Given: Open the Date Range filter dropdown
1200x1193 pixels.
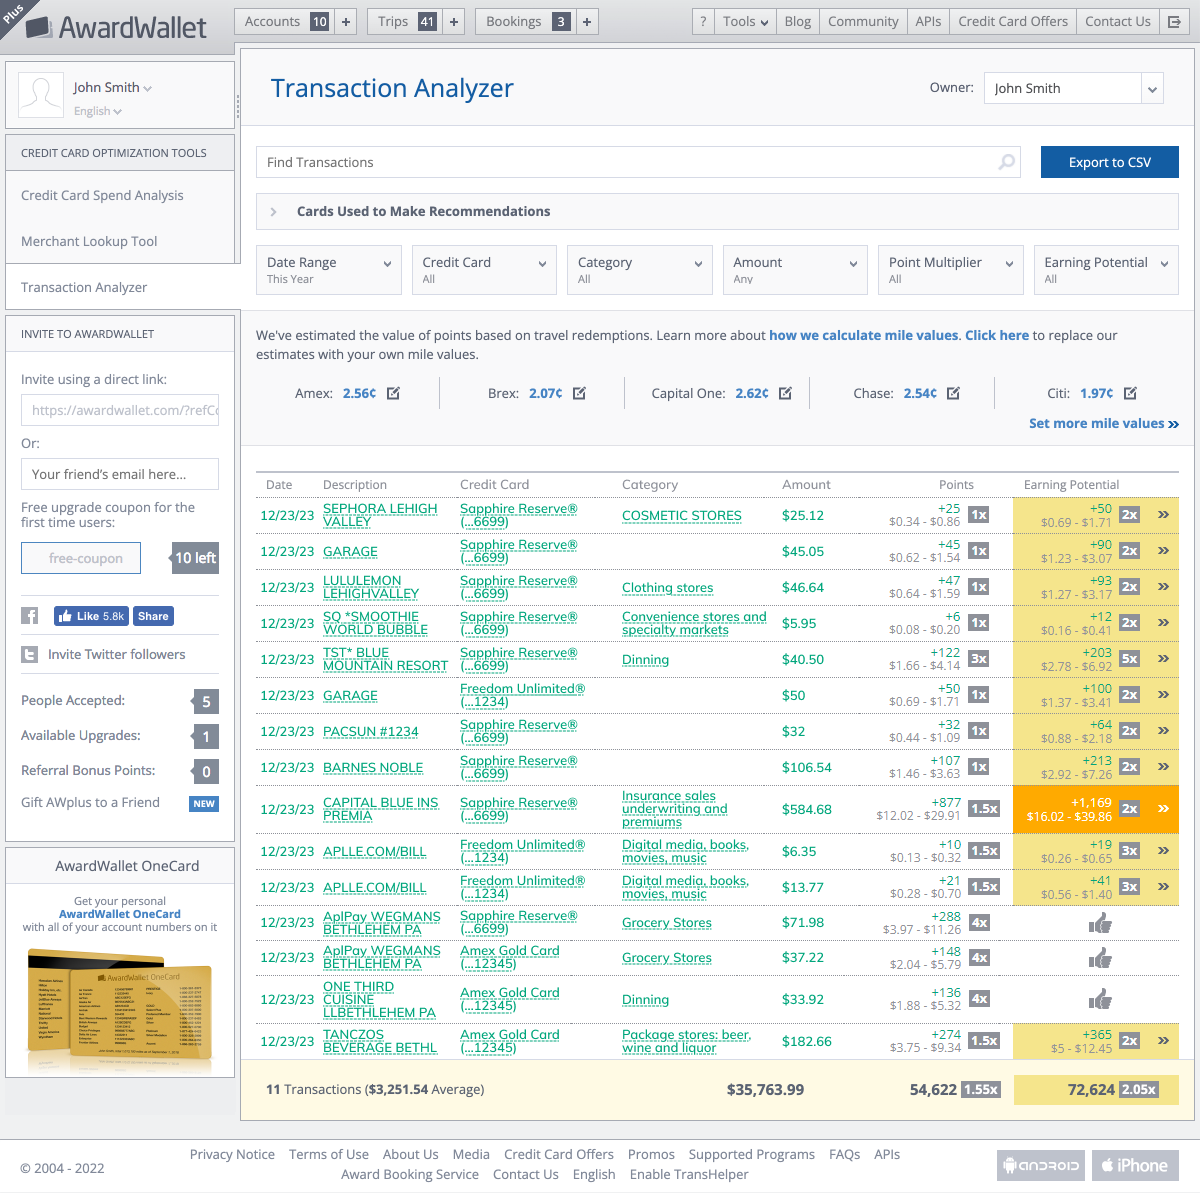Looking at the screenshot, I should tap(329, 270).
